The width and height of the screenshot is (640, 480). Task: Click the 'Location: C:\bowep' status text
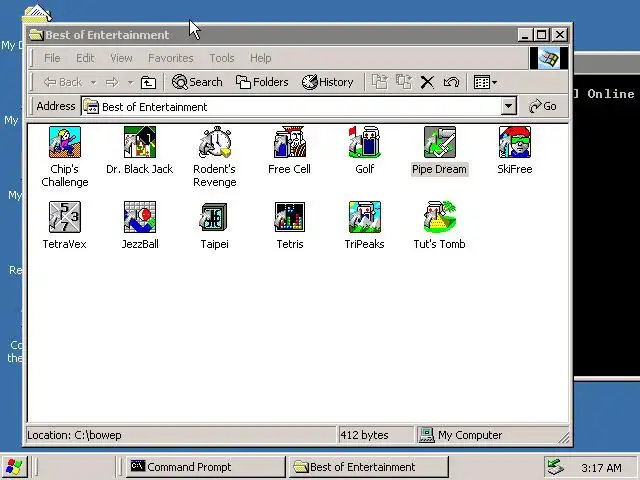74,435
